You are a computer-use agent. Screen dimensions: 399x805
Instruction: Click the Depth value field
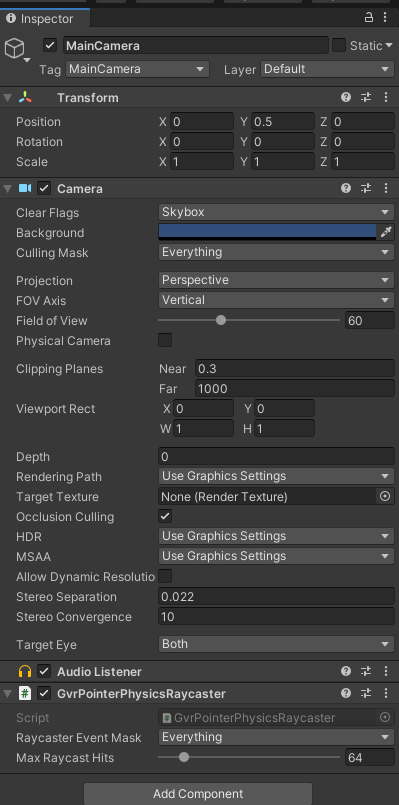click(276, 456)
